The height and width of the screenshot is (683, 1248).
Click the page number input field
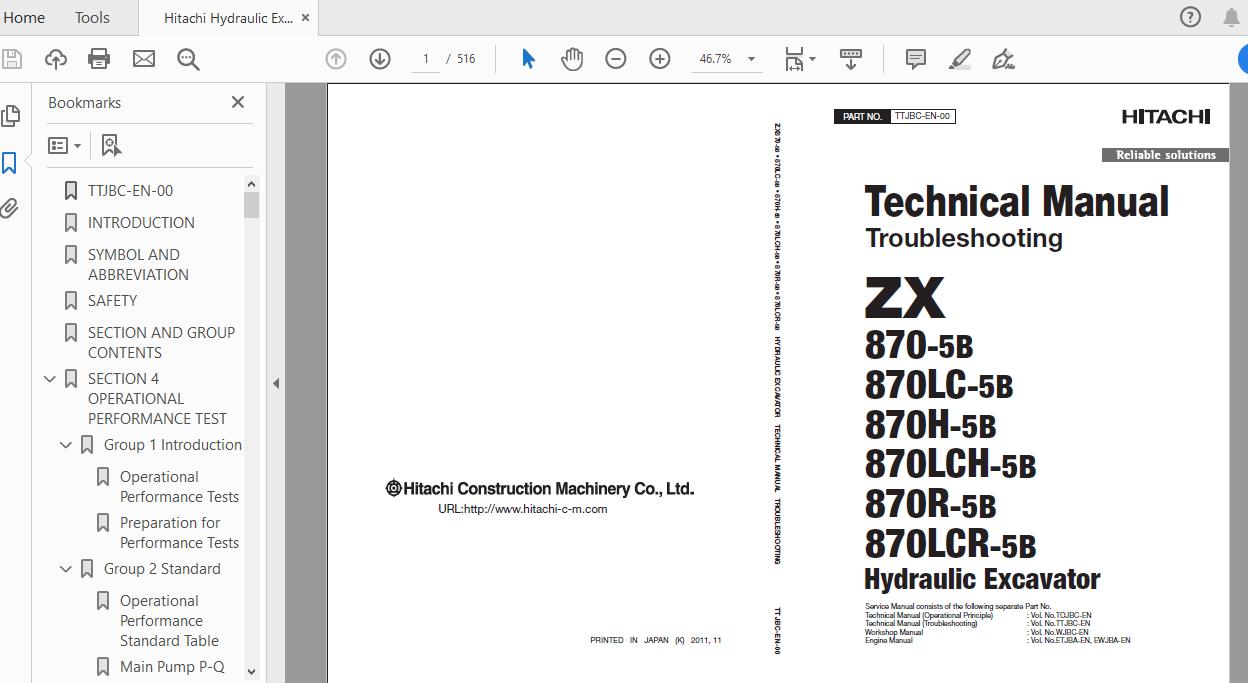point(426,59)
